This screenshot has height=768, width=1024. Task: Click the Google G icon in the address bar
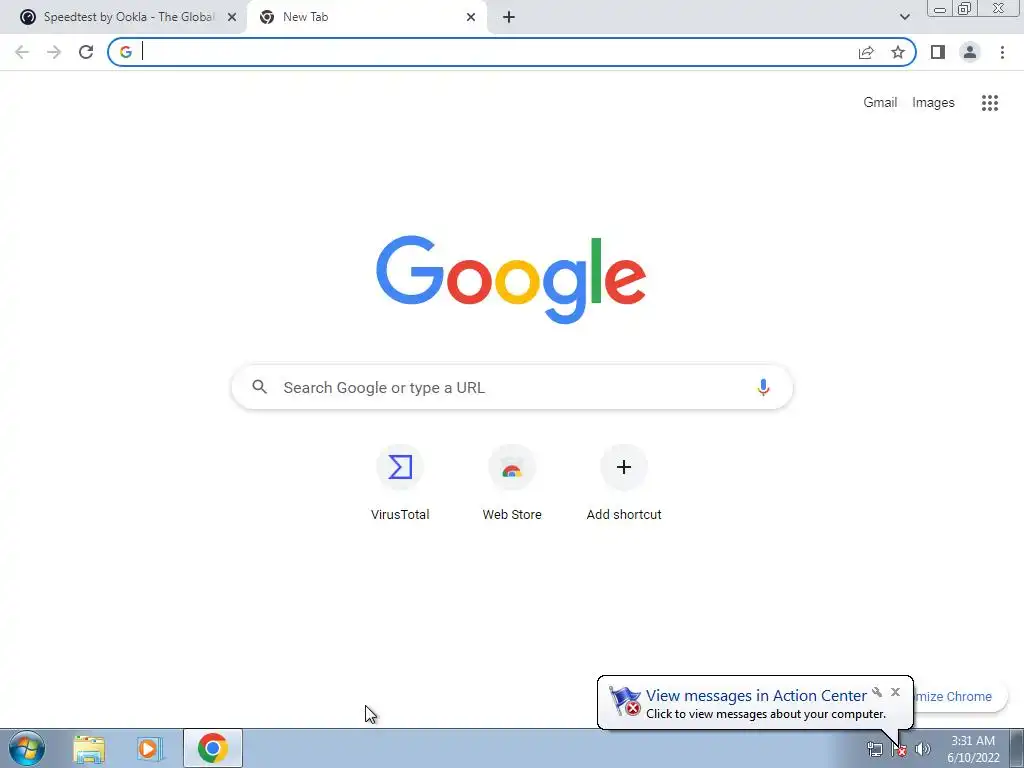tap(126, 52)
